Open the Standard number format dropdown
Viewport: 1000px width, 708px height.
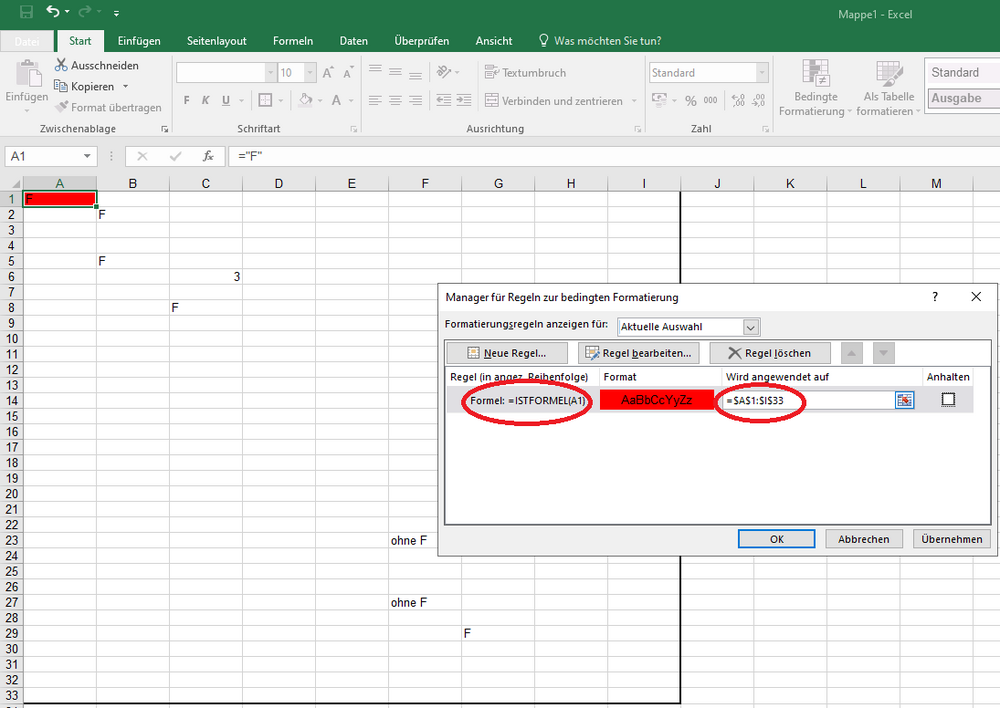[x=762, y=73]
